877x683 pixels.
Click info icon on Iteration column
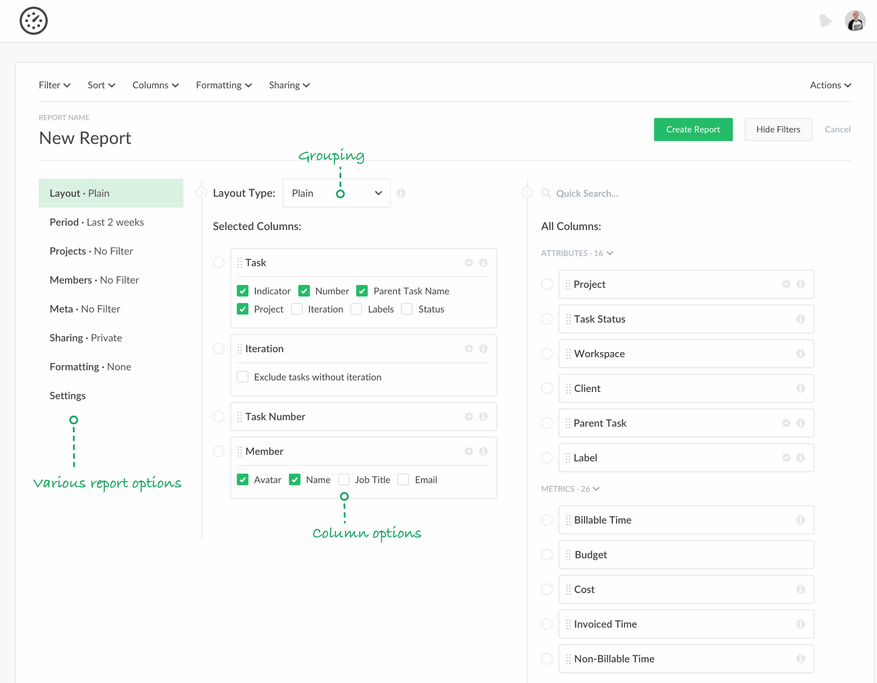tap(483, 349)
